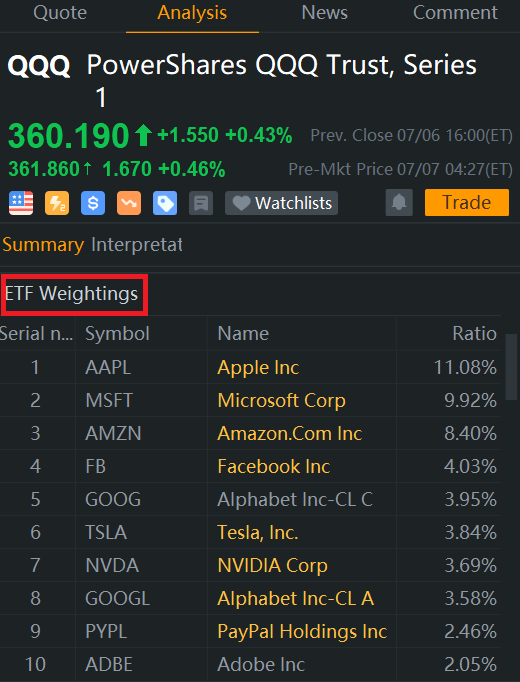The image size is (520, 682).
Task: Click the blue price tag icon
Action: pos(165,203)
